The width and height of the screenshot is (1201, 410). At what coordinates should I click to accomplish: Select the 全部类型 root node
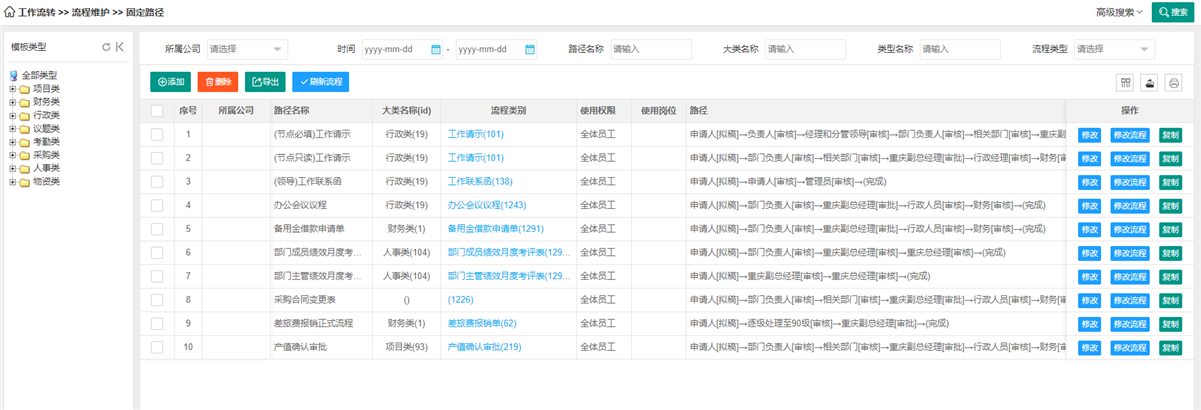click(39, 75)
